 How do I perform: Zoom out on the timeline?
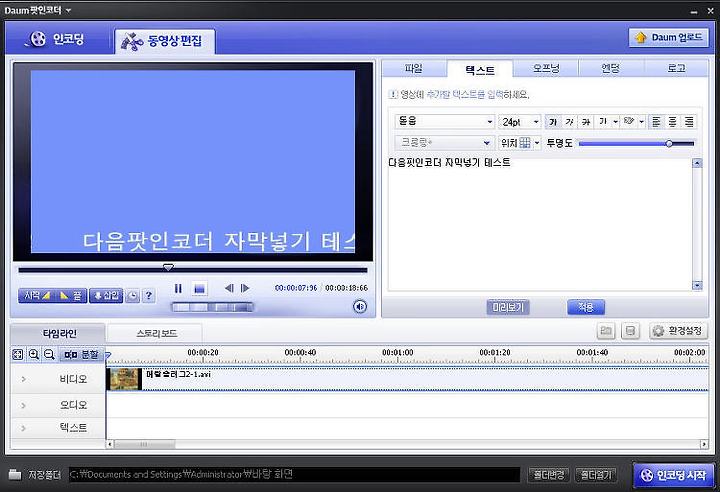pyautogui.click(x=49, y=354)
